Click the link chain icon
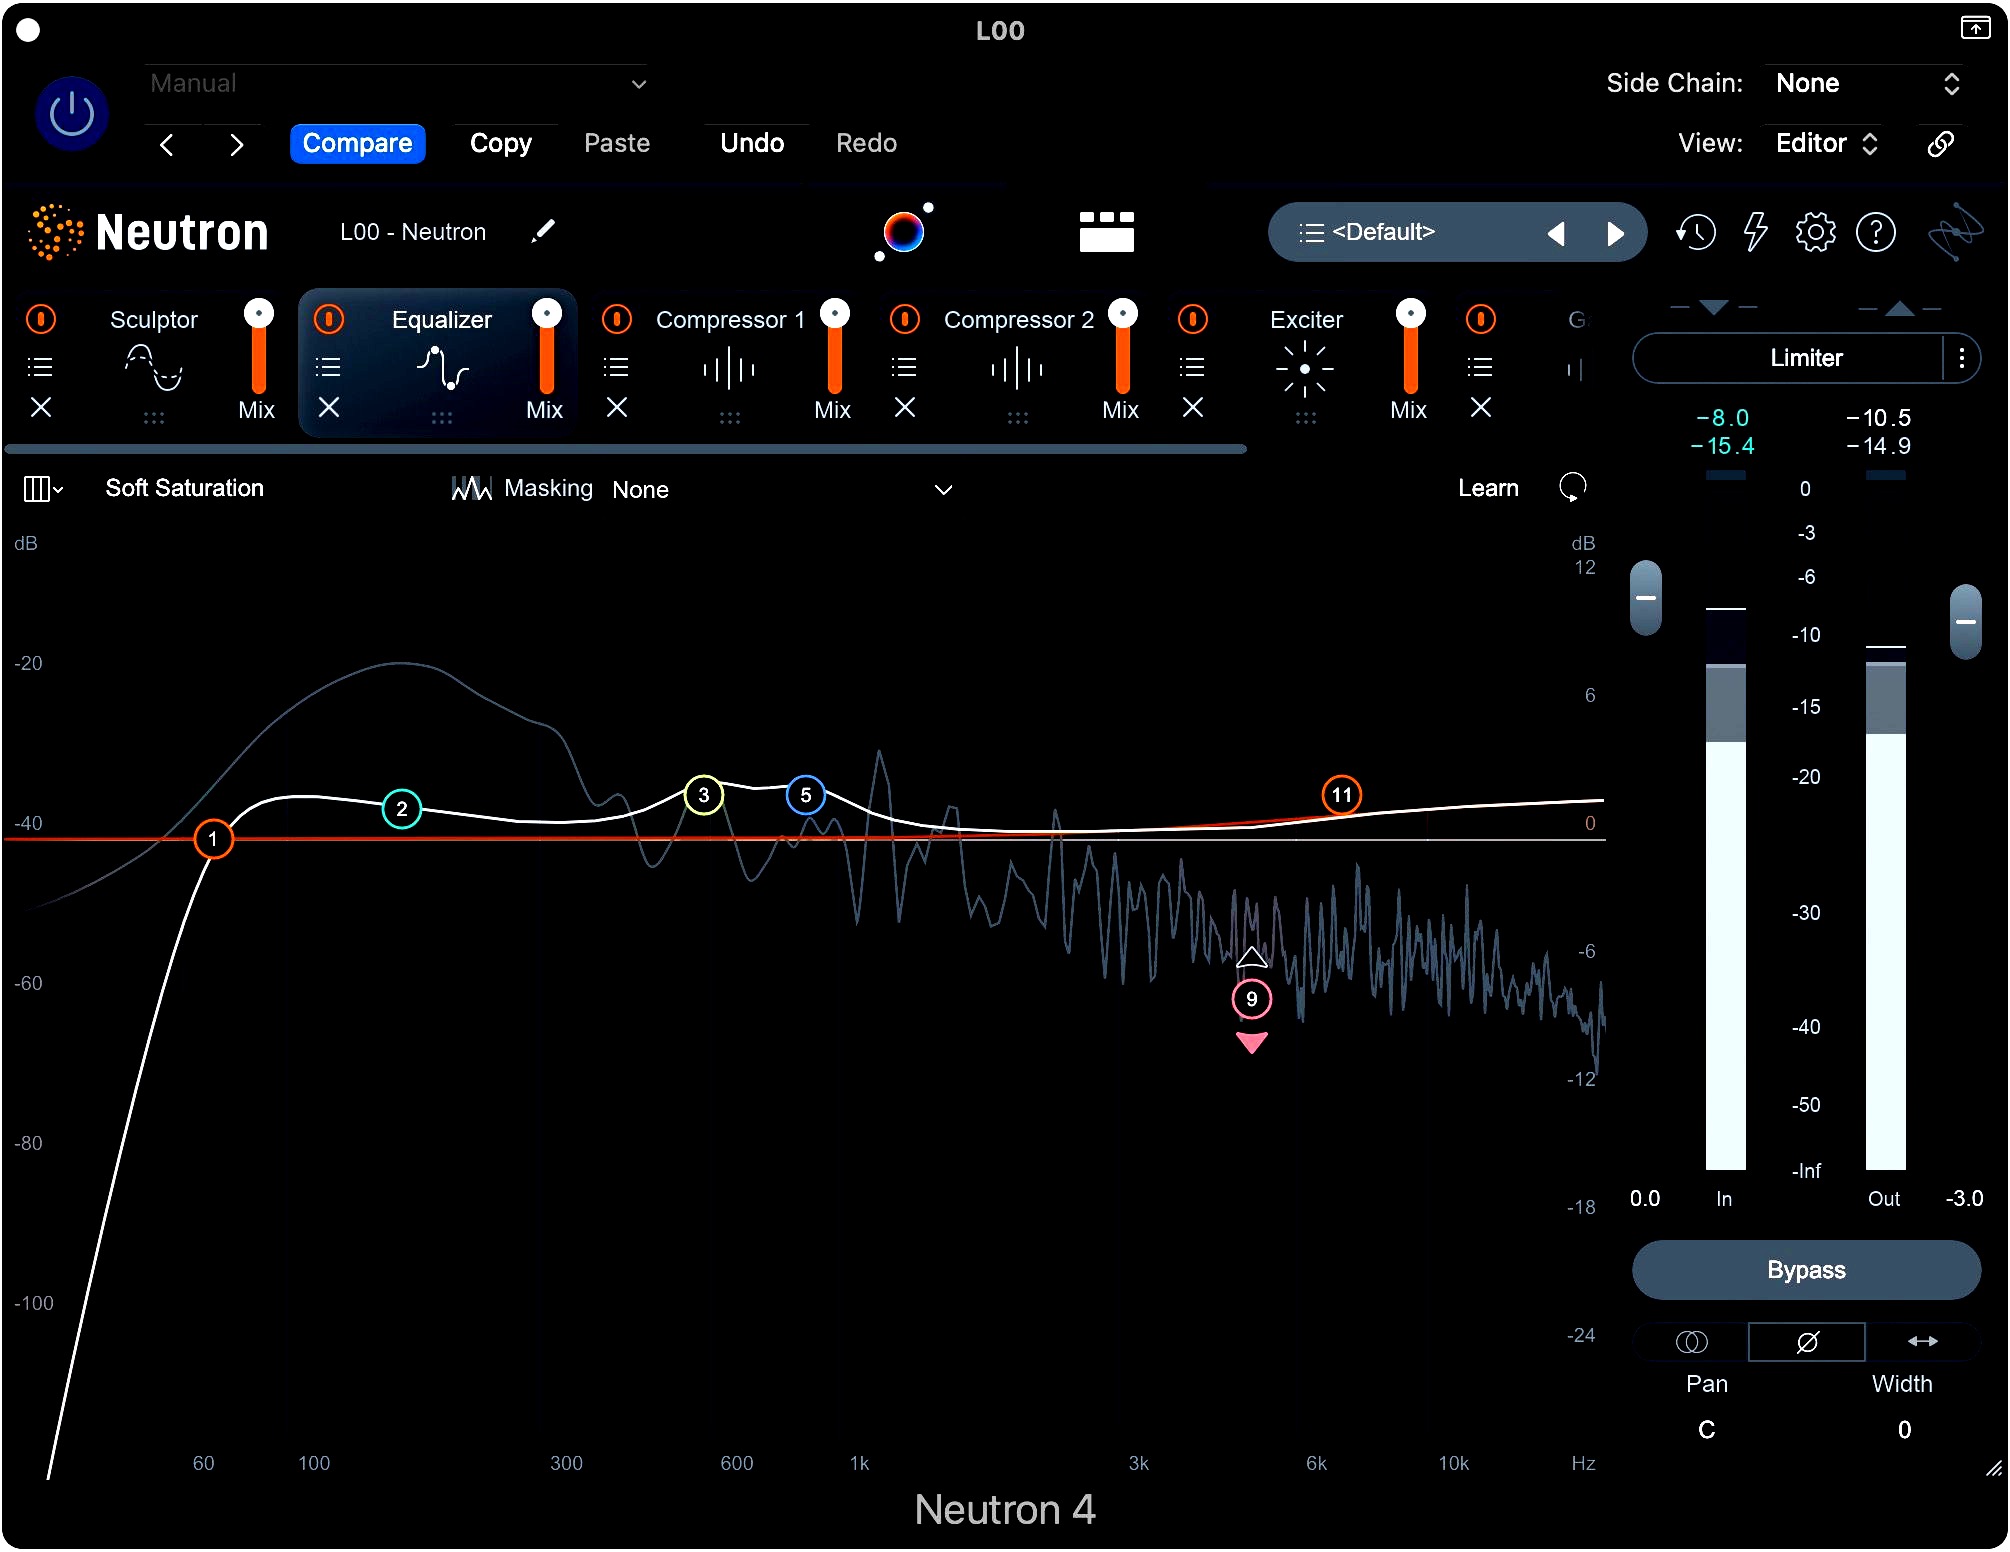Screen dimensions: 2010x1552 click(1940, 144)
